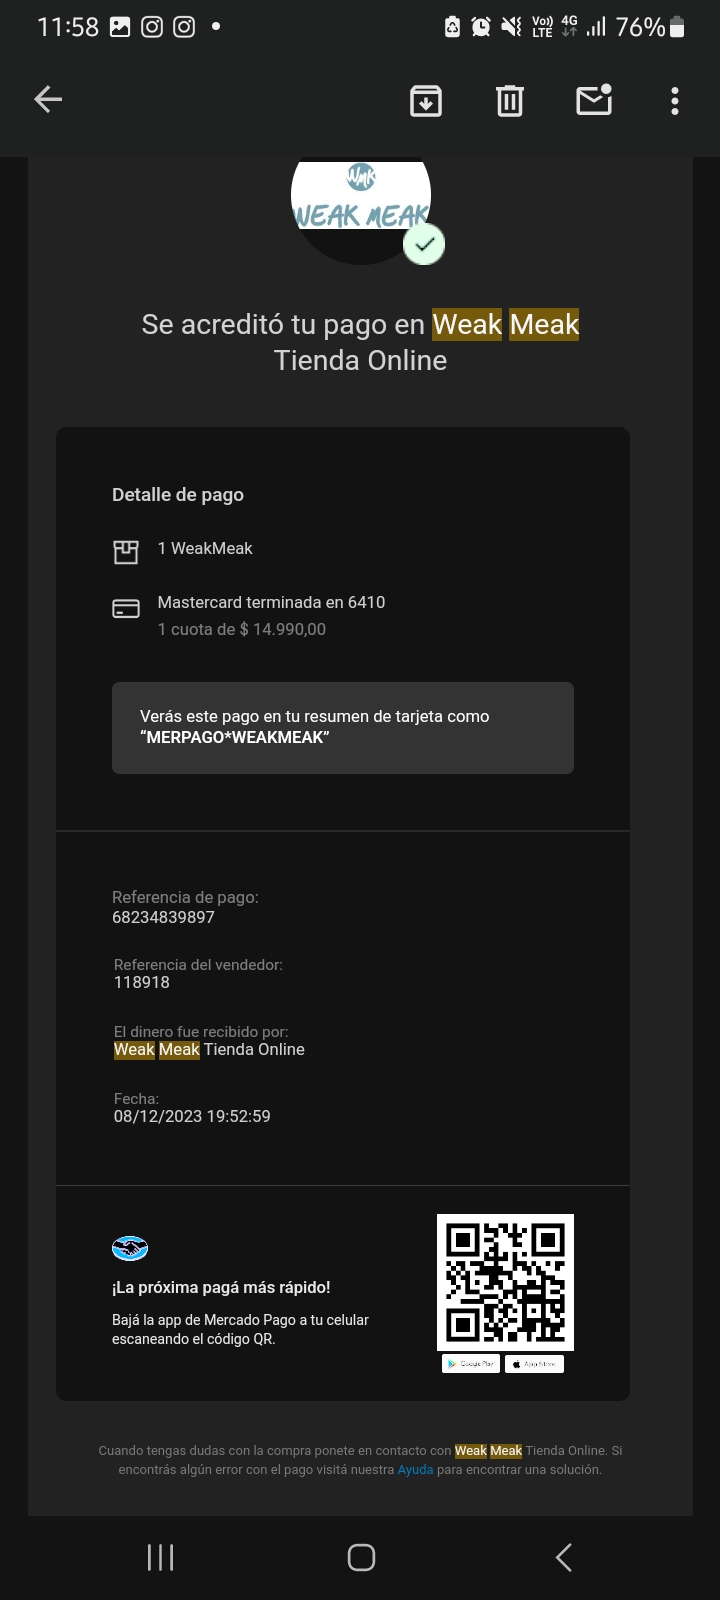
Task: Tap the Android recent apps button
Action: (x=160, y=1557)
